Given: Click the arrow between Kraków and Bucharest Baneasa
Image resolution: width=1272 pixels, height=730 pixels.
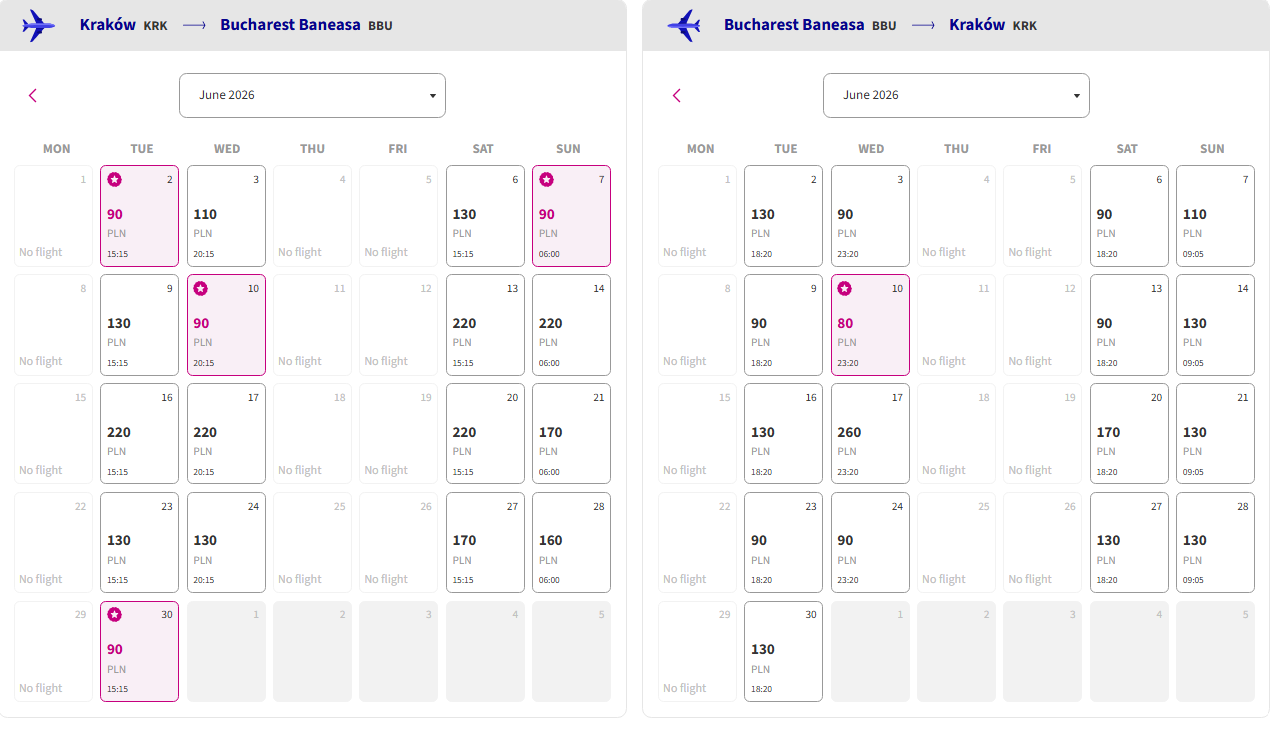Looking at the screenshot, I should tap(194, 25).
